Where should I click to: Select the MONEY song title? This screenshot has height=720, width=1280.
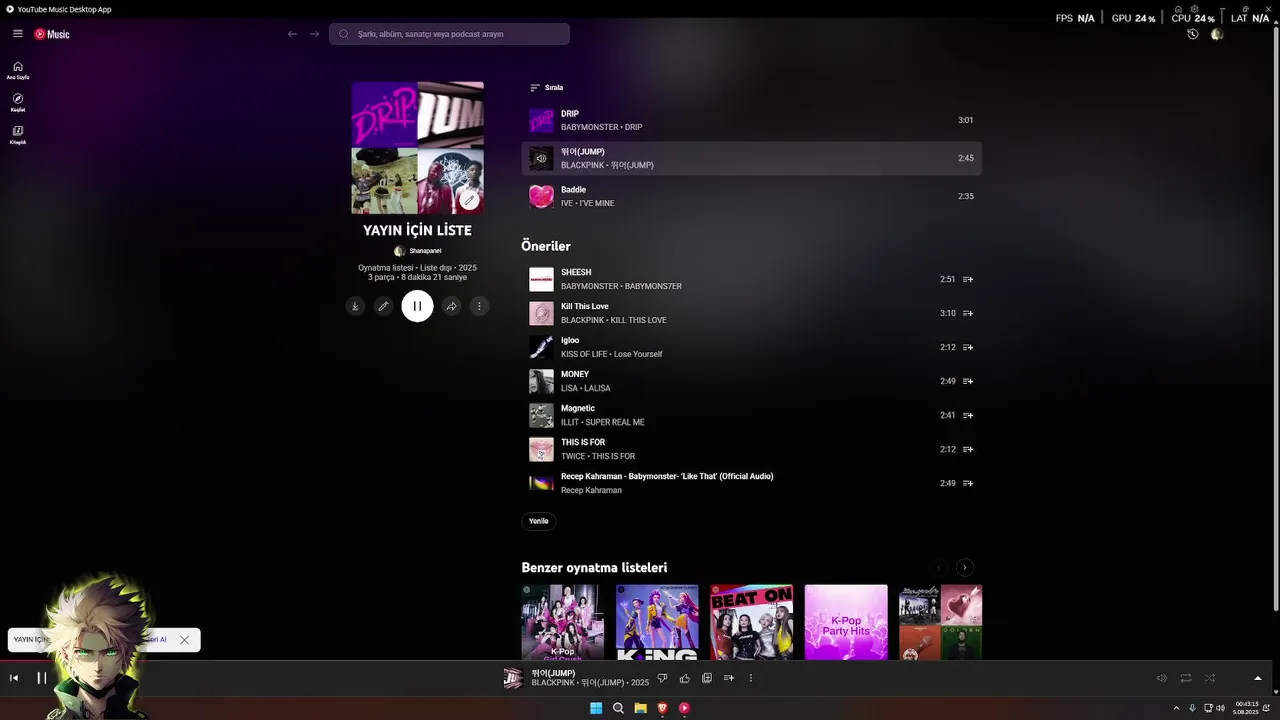click(575, 374)
